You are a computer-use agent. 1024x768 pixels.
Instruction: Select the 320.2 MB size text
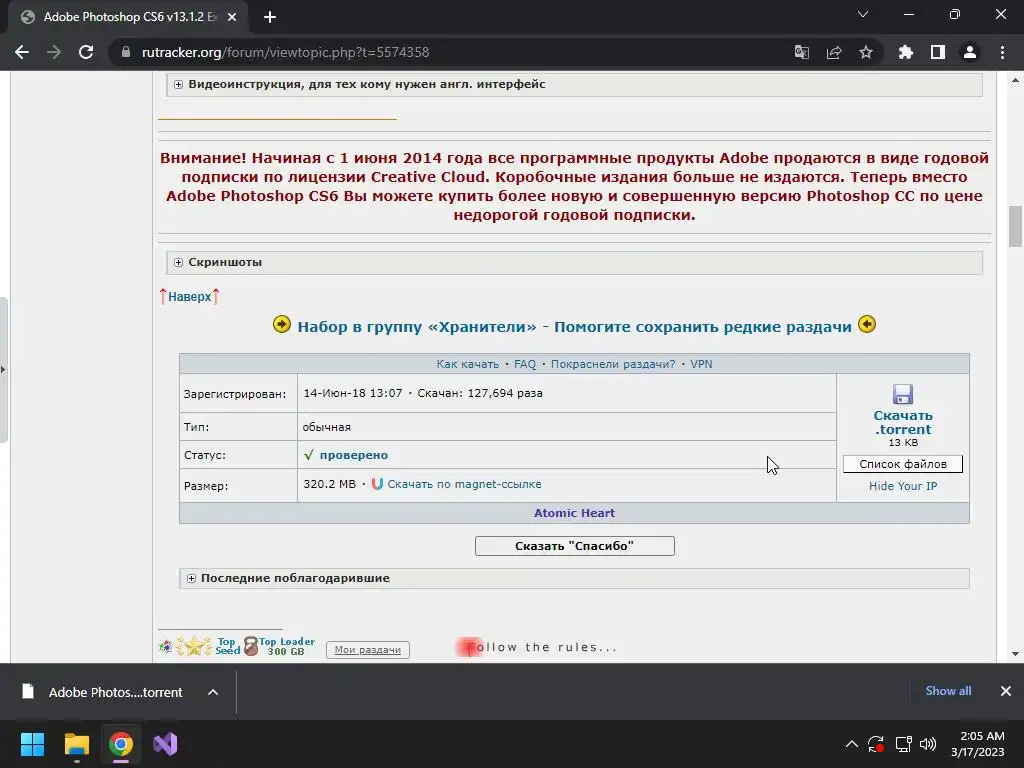(329, 485)
